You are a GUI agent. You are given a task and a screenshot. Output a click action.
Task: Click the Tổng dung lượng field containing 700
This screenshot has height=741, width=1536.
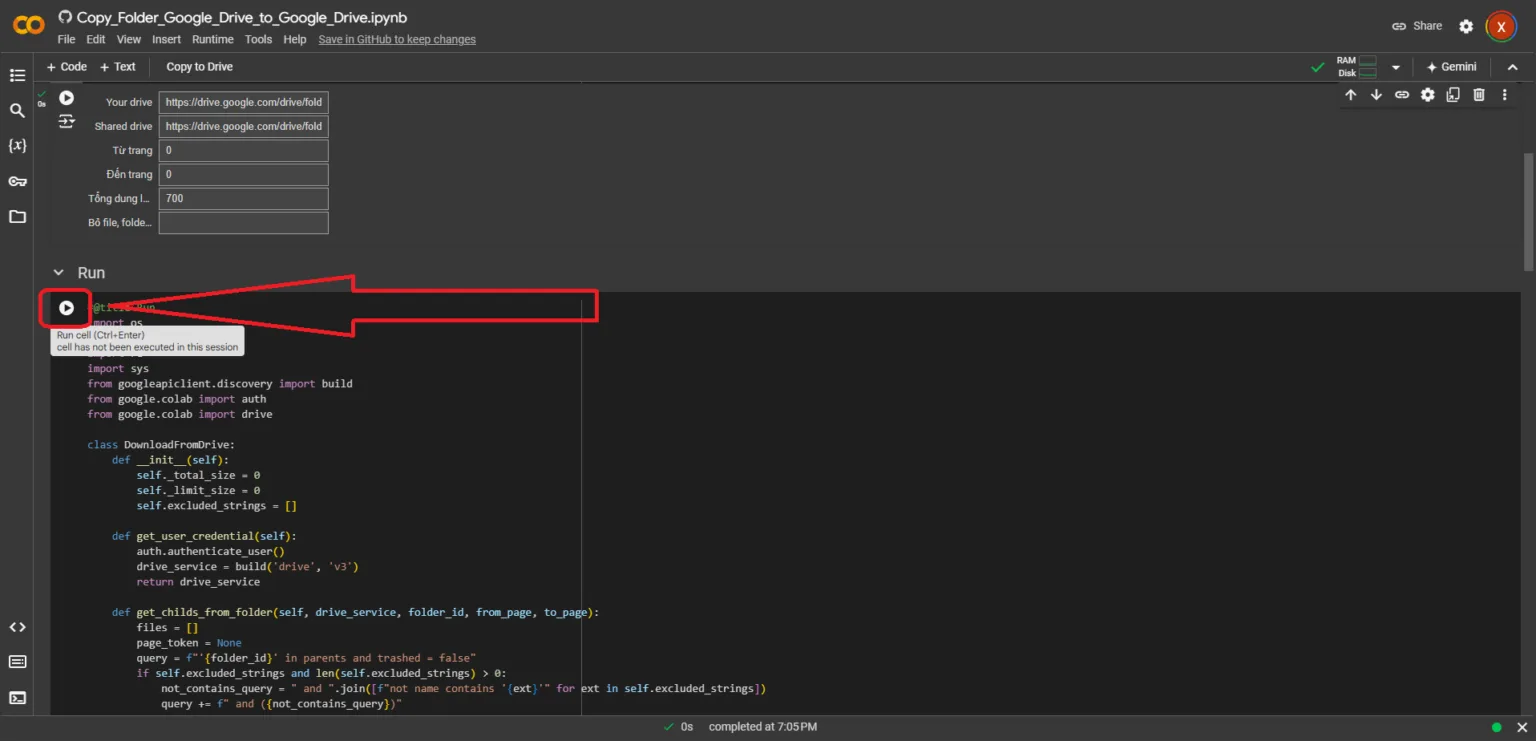[243, 198]
